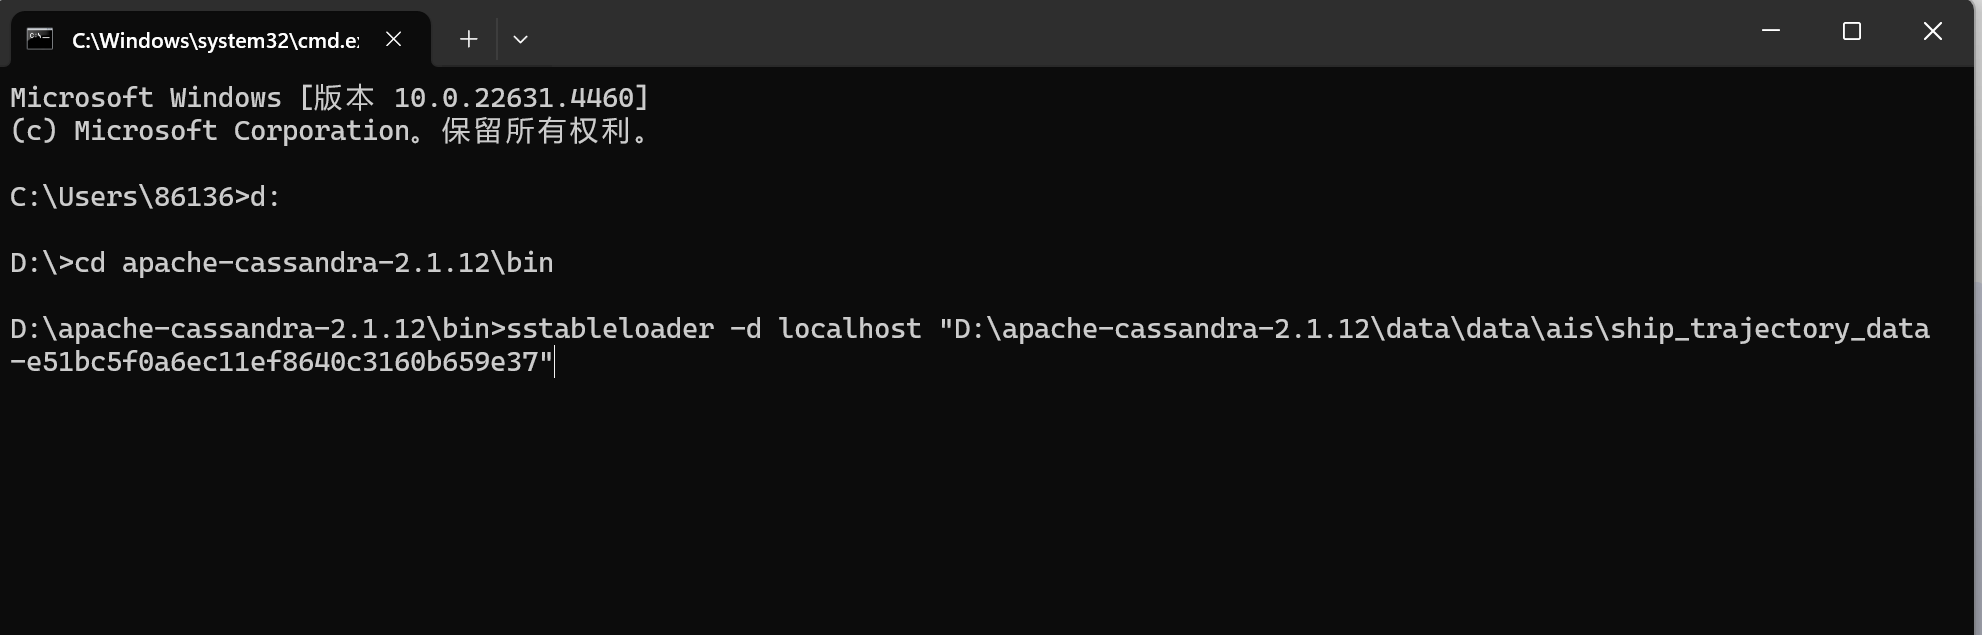Click the C:\Users\86136>d: prompt line
The height and width of the screenshot is (635, 1982).
tap(146, 197)
